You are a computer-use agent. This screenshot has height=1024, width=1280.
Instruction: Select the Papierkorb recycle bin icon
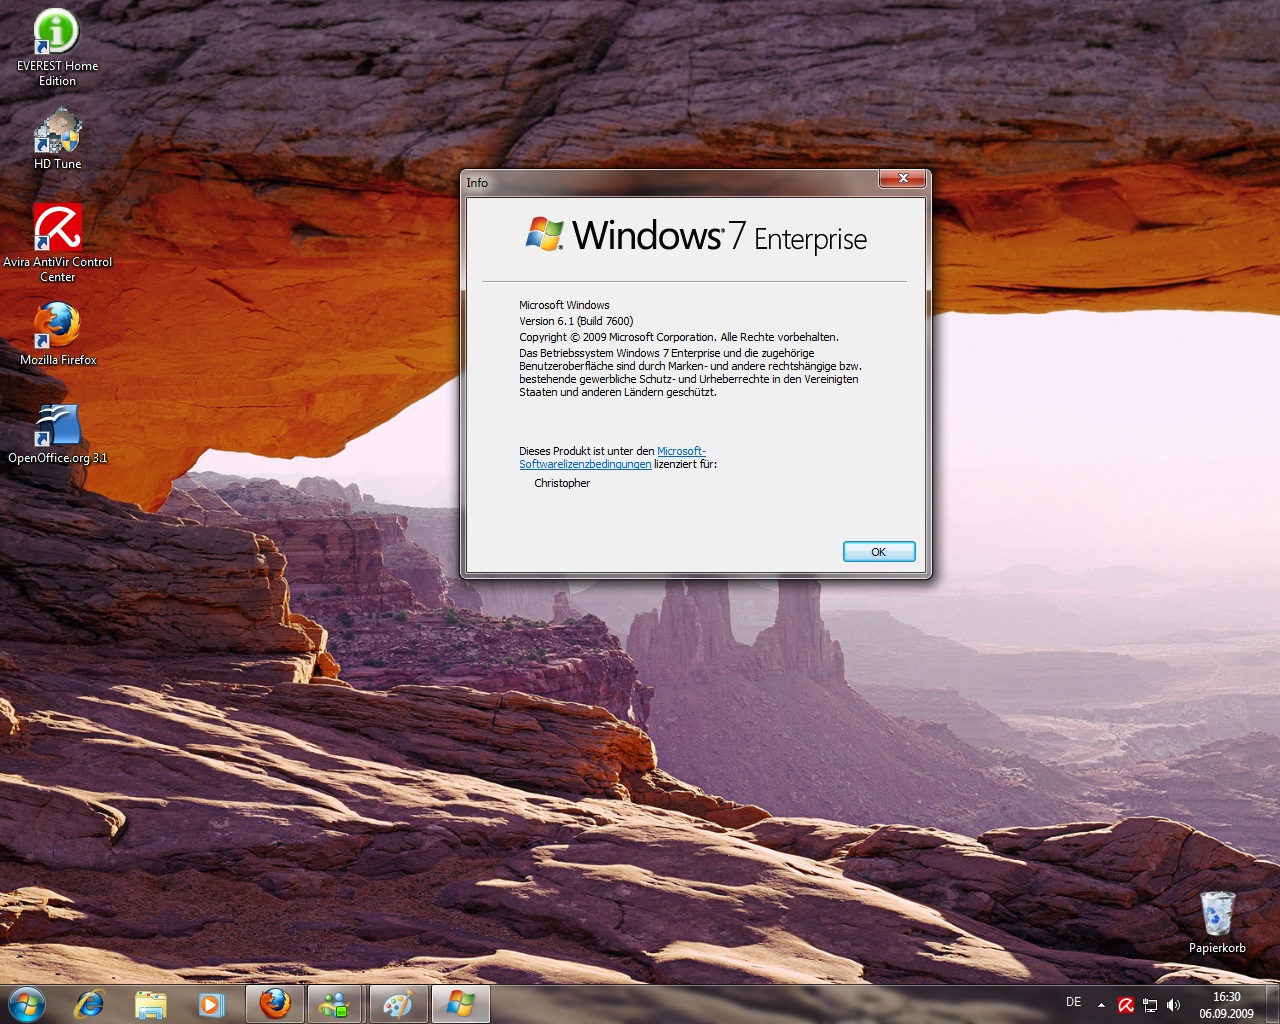pos(1217,914)
